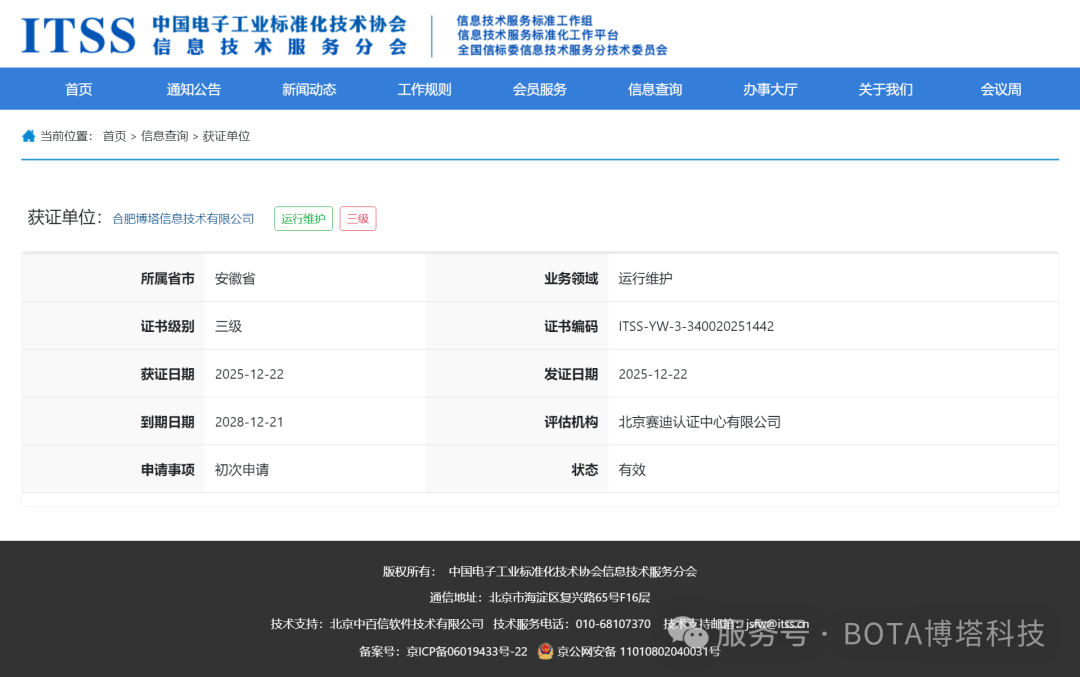Click 信息技术服务标准工作组 header text
The image size is (1080, 677).
(x=525, y=21)
